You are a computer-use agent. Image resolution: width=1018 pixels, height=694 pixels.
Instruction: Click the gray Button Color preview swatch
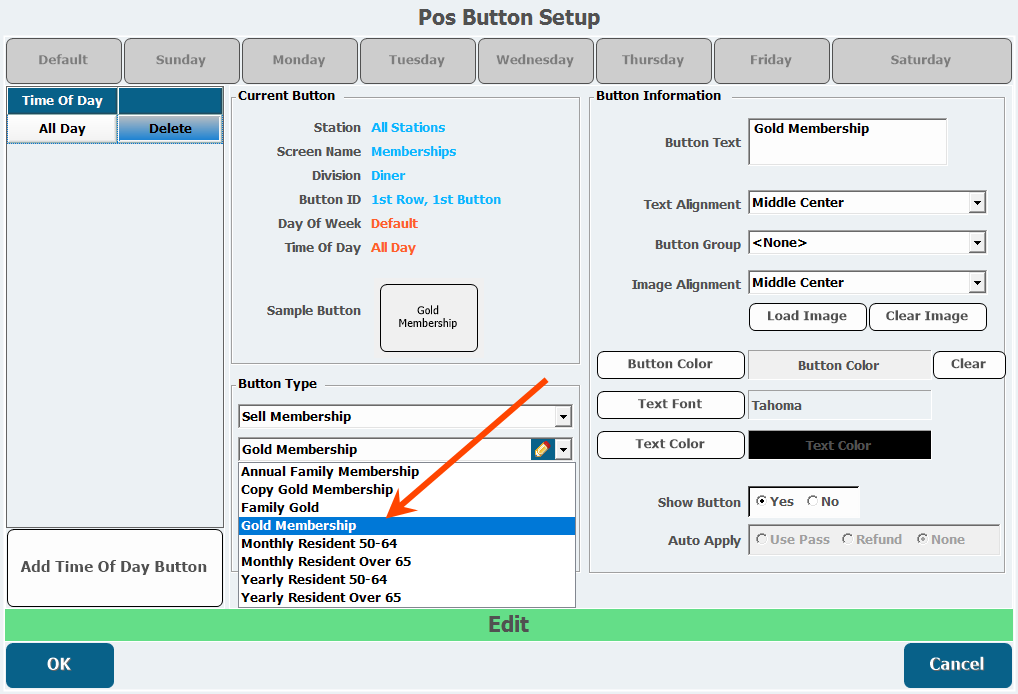839,366
